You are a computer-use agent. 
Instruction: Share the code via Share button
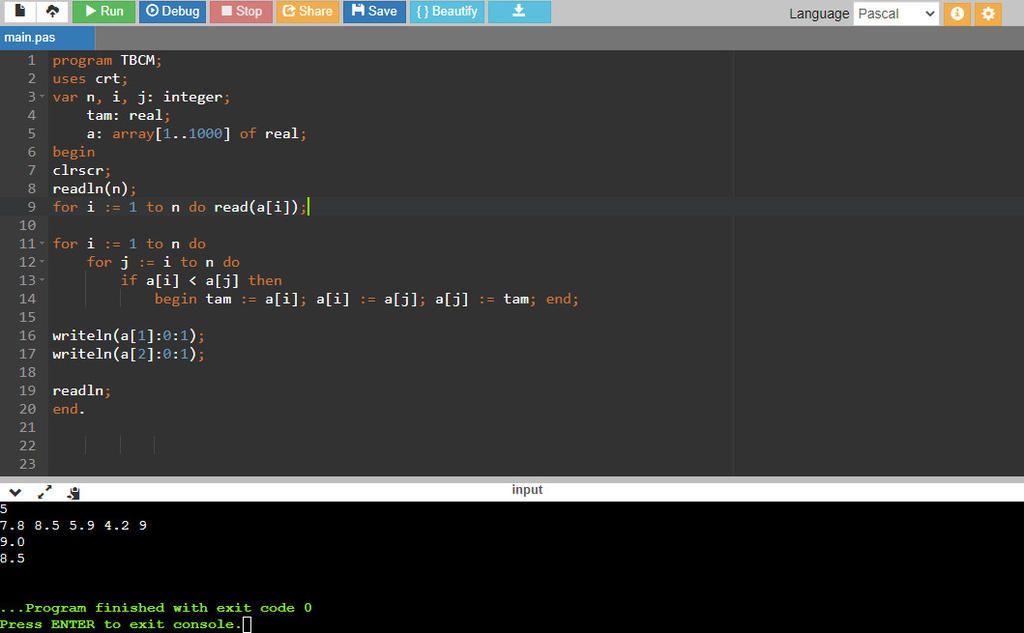(308, 11)
